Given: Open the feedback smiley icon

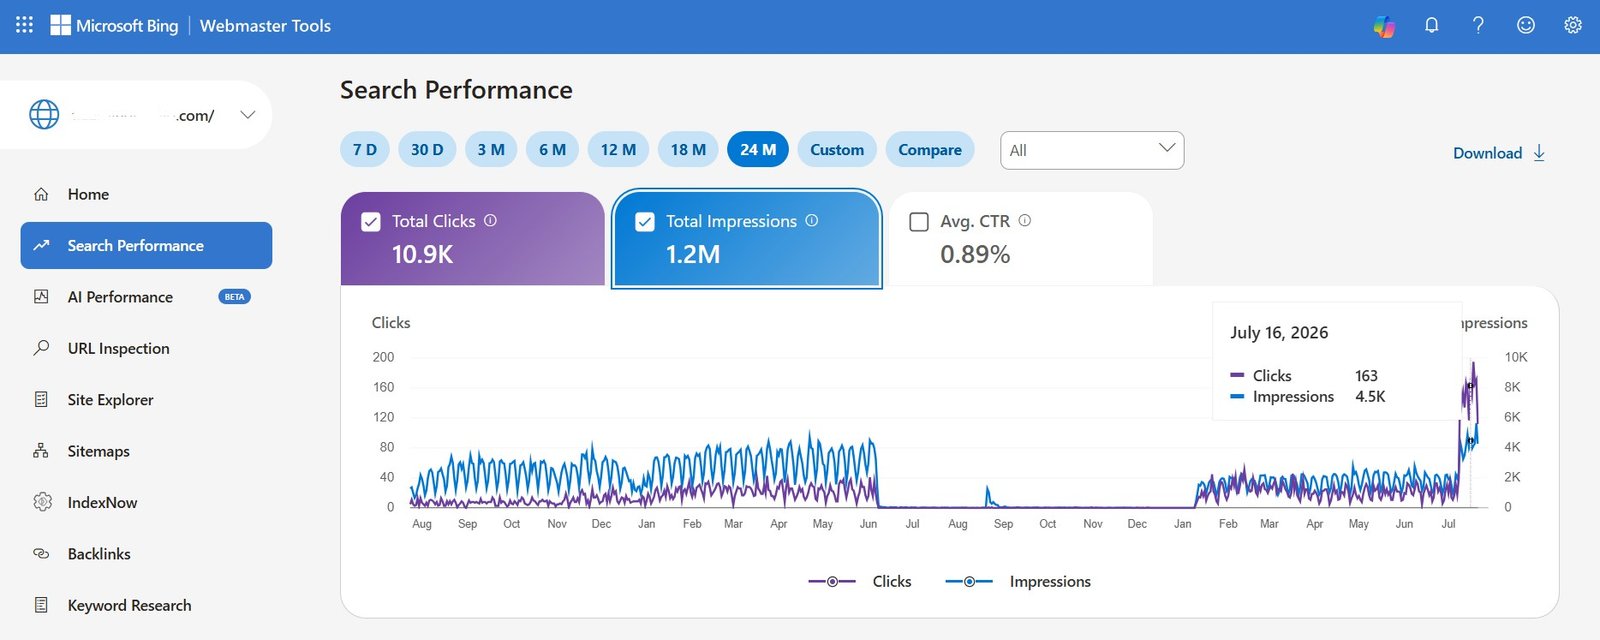Looking at the screenshot, I should tap(1526, 25).
